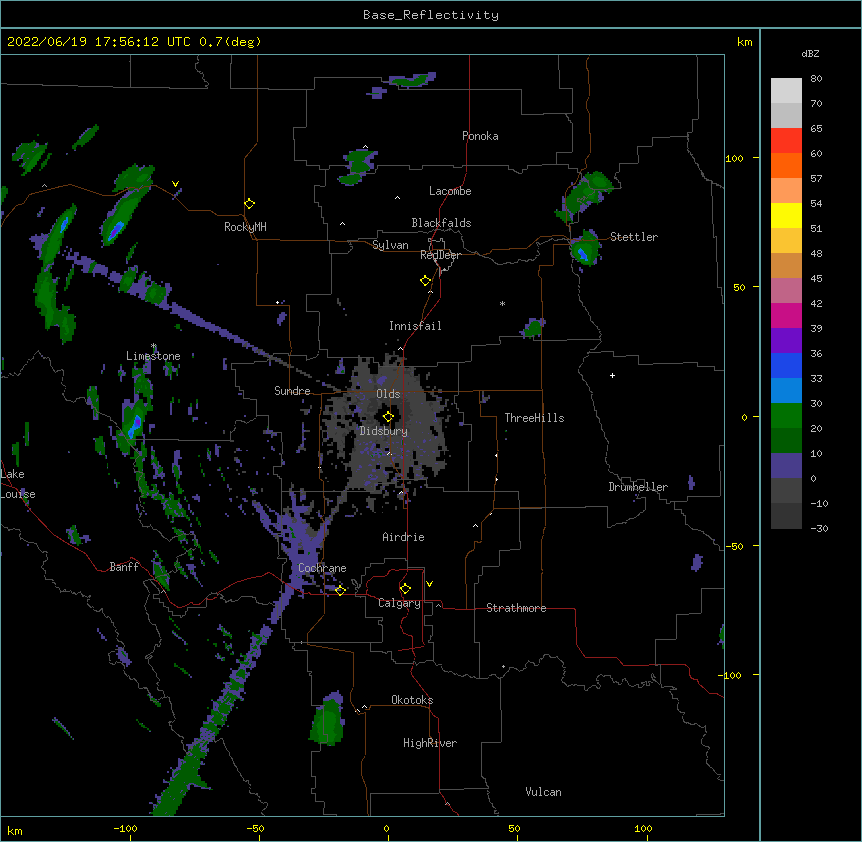Image resolution: width=862 pixels, height=842 pixels.
Task: Click the Drumheller label
Action: pyautogui.click(x=638, y=487)
